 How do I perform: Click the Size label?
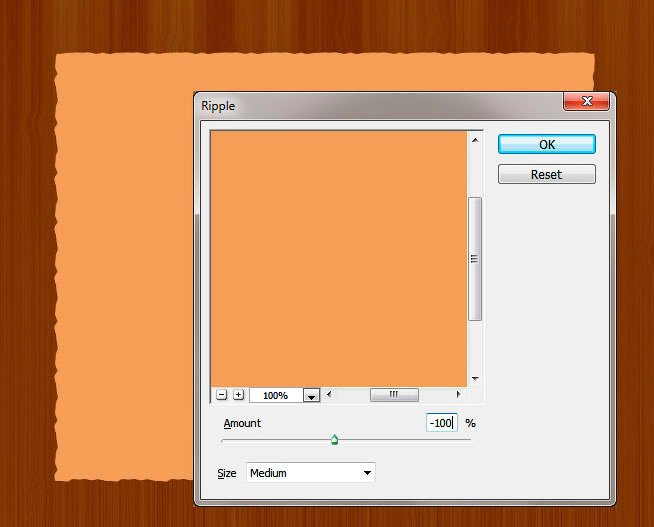click(x=226, y=473)
